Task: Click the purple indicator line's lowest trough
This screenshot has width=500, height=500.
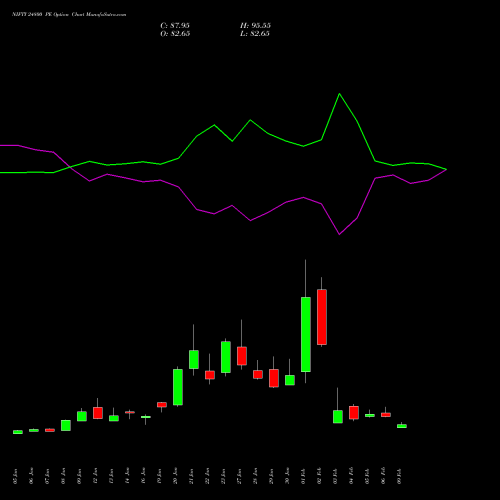Action: coord(339,234)
